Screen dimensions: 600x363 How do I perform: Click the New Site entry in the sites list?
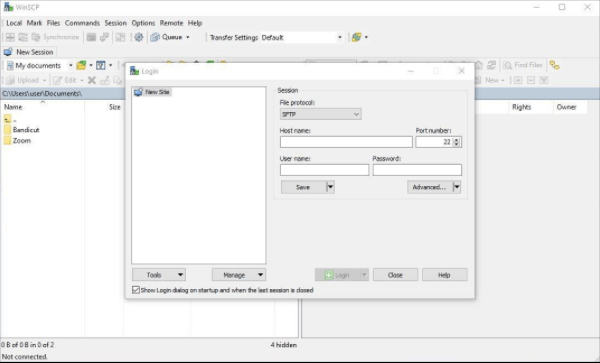point(152,92)
